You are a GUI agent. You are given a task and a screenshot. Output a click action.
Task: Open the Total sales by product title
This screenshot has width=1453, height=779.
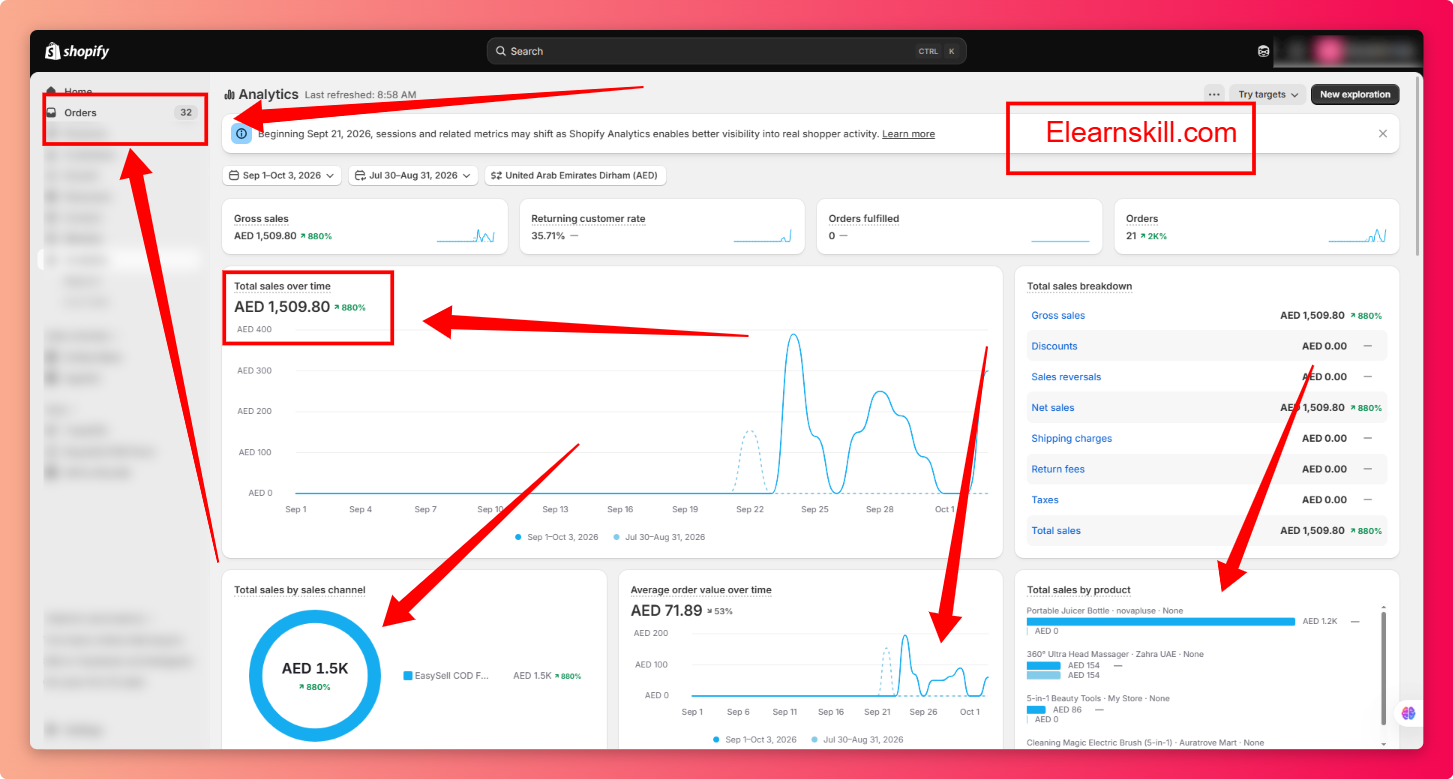(x=1079, y=590)
